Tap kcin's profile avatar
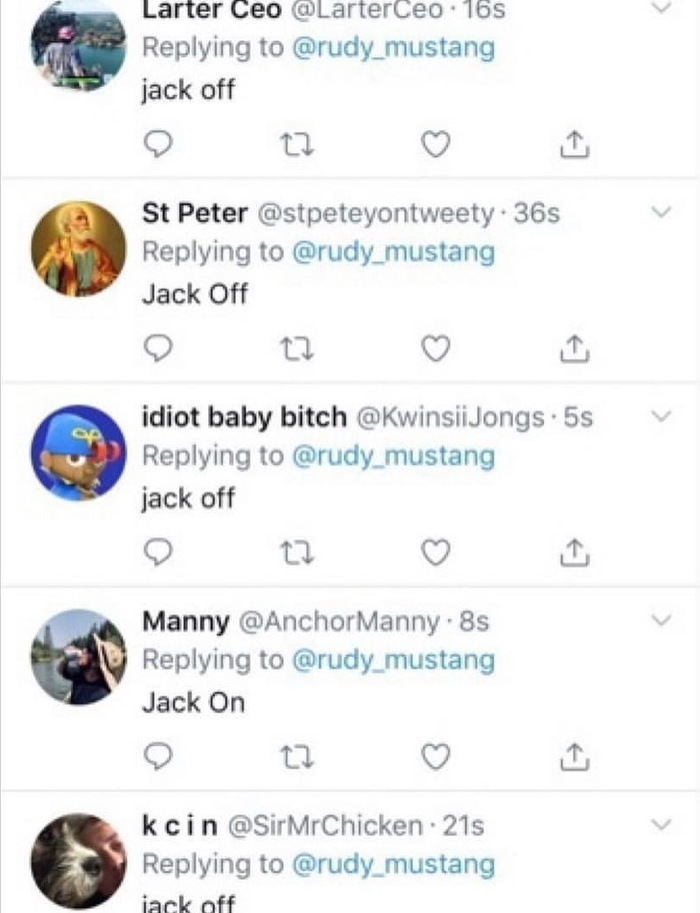This screenshot has width=700, height=913. 79,860
